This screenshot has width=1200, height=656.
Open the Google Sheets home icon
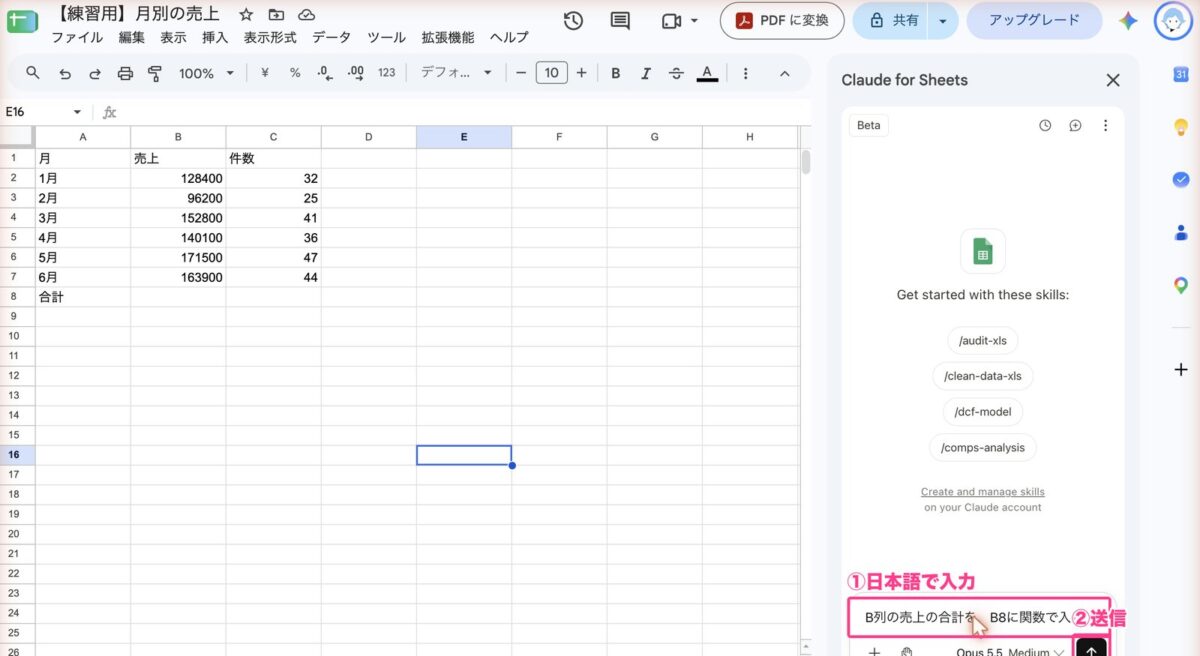tap(21, 22)
